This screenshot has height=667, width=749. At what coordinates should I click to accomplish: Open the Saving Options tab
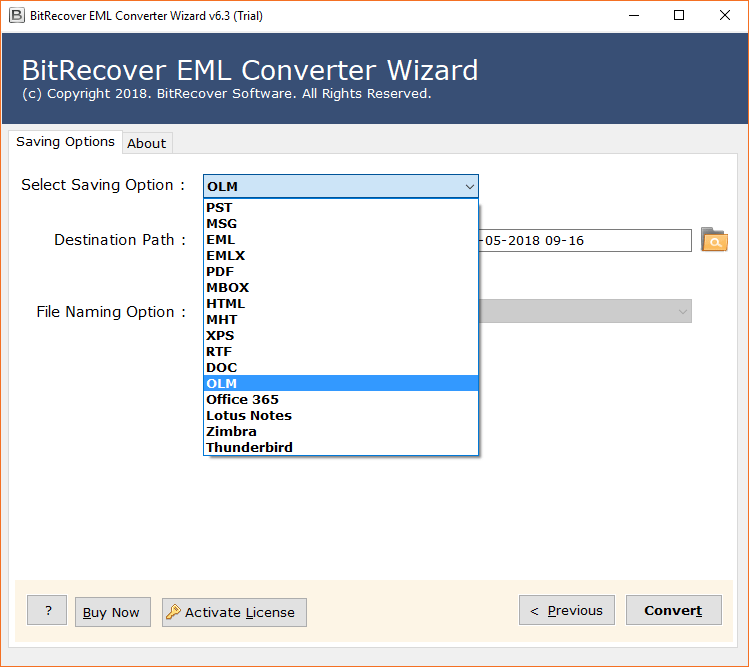[x=65, y=142]
